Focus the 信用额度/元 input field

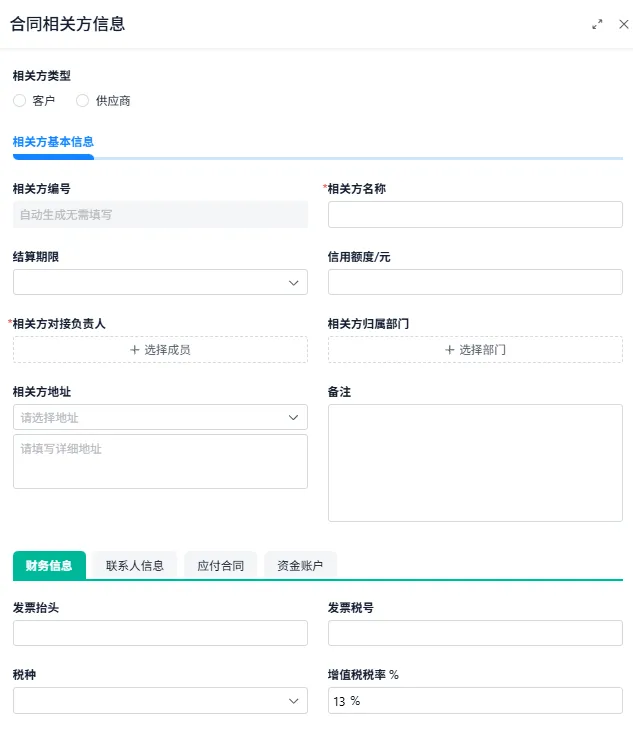click(x=475, y=282)
